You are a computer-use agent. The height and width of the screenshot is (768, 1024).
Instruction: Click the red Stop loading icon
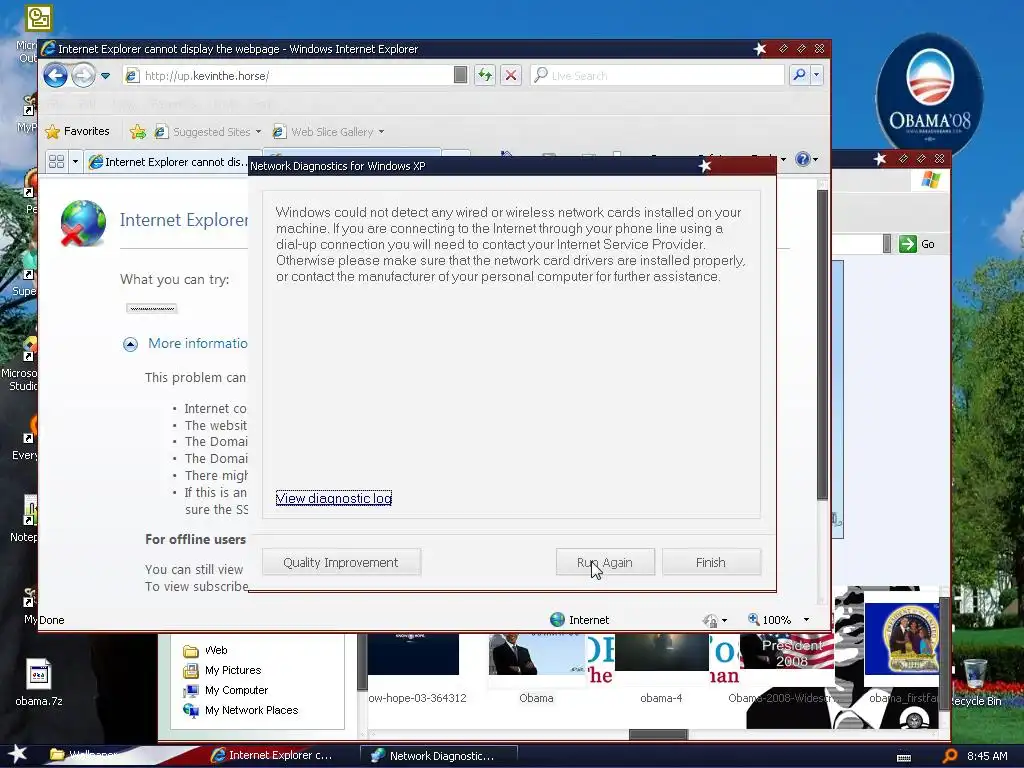click(x=511, y=76)
